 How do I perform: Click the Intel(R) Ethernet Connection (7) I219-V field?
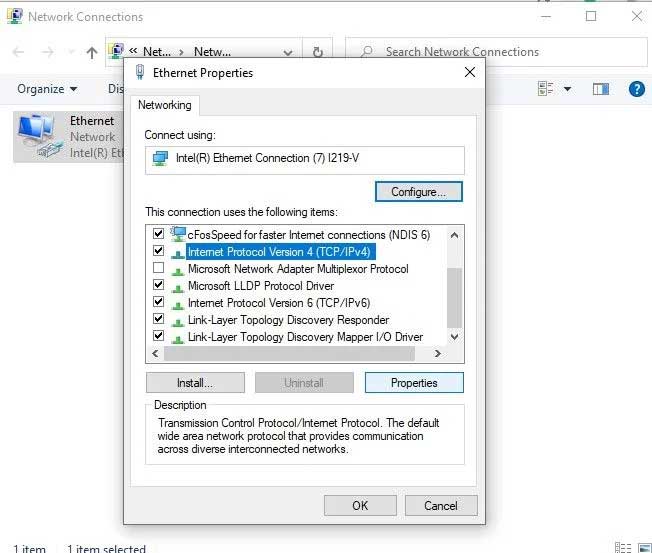click(305, 160)
